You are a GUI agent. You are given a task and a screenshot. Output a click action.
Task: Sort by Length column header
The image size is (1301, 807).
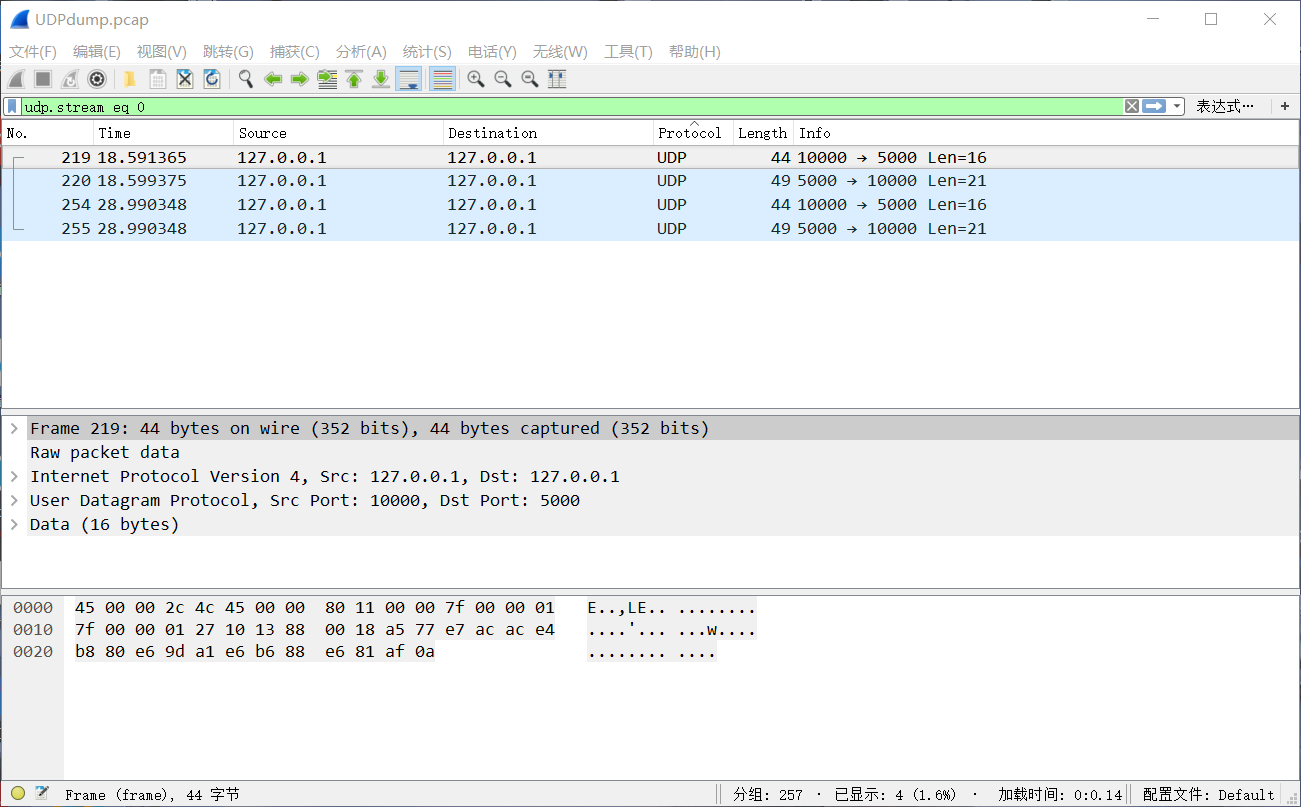click(x=764, y=133)
